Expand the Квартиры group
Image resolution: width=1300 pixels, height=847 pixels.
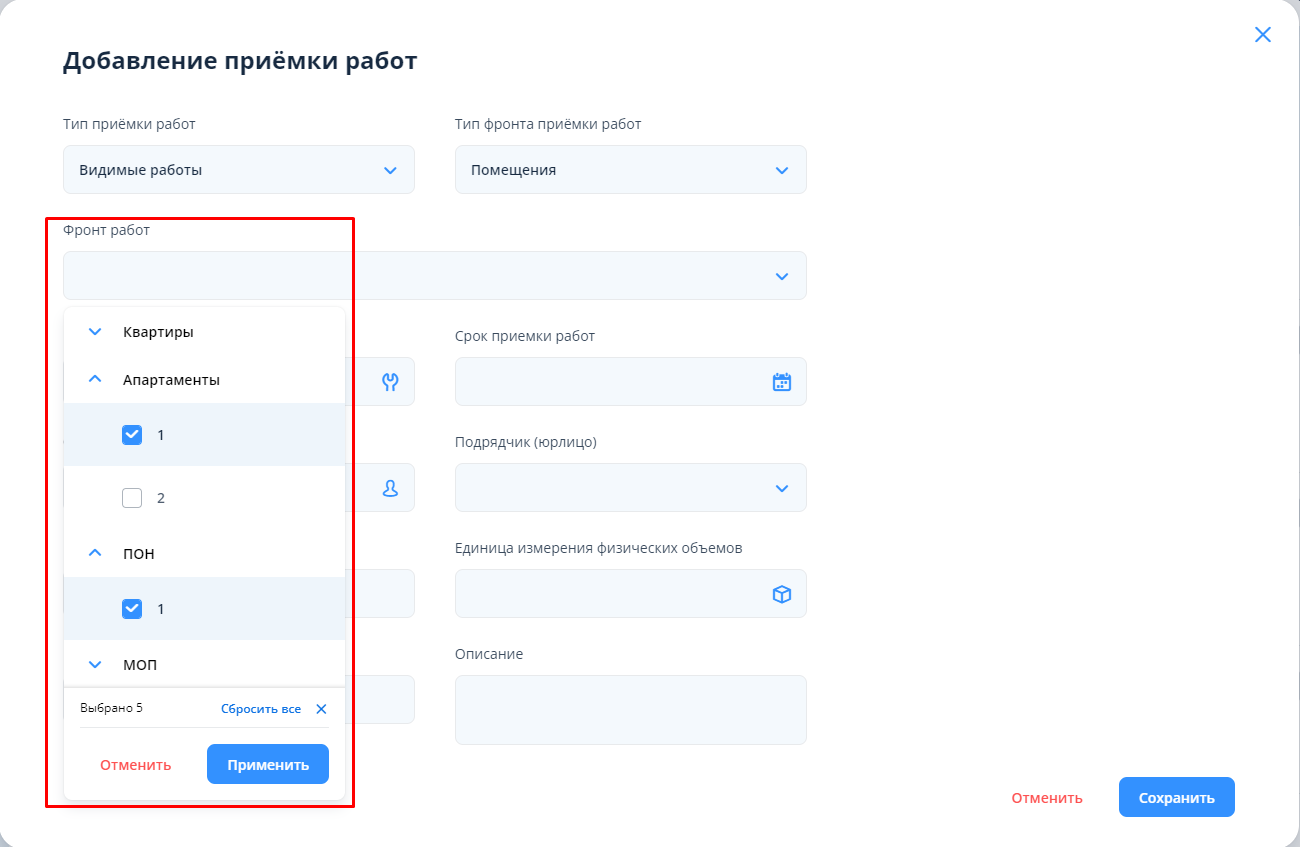point(96,332)
